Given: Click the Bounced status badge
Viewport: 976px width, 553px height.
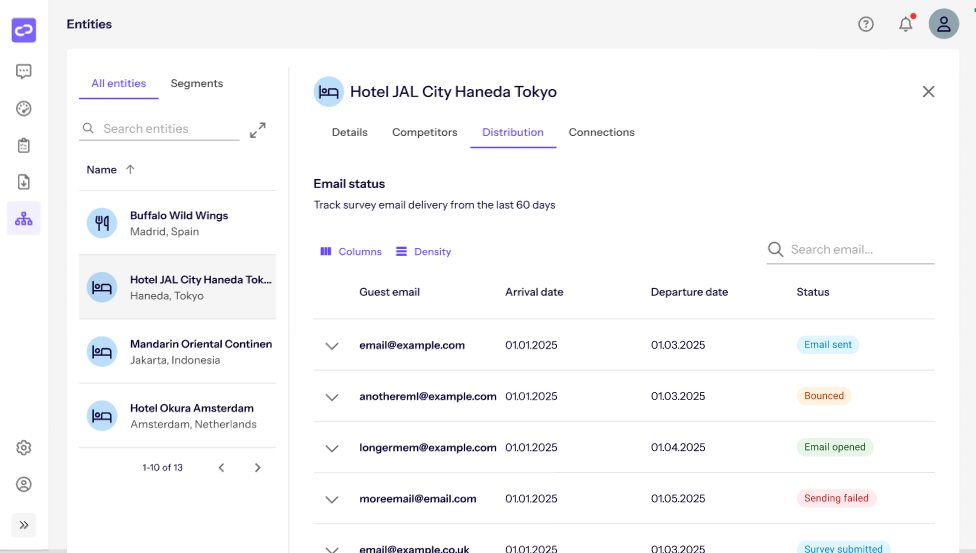Looking at the screenshot, I should click(824, 395).
